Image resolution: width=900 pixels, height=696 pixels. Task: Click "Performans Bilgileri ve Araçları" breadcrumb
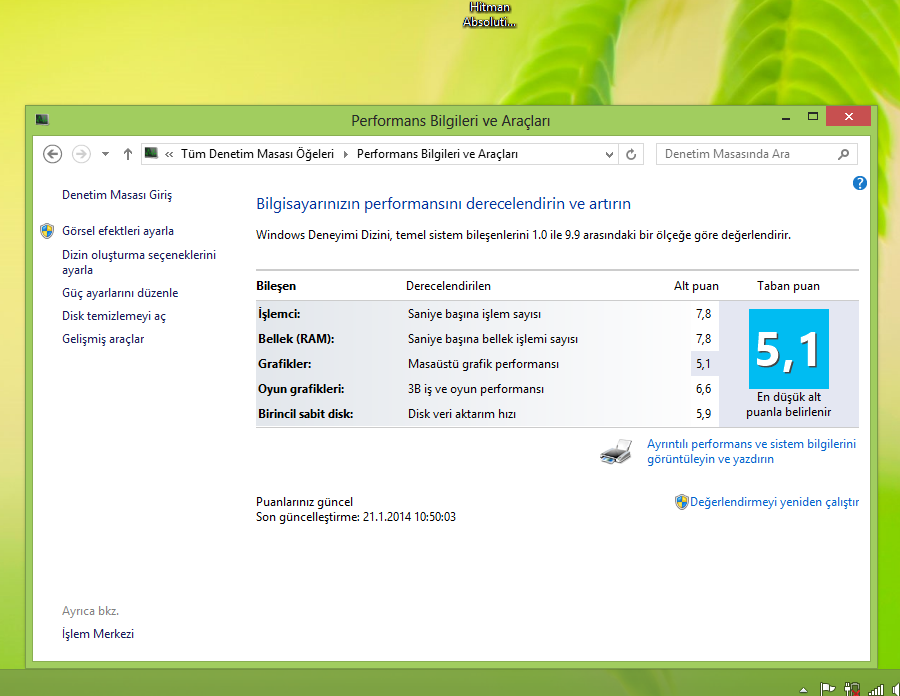point(437,154)
